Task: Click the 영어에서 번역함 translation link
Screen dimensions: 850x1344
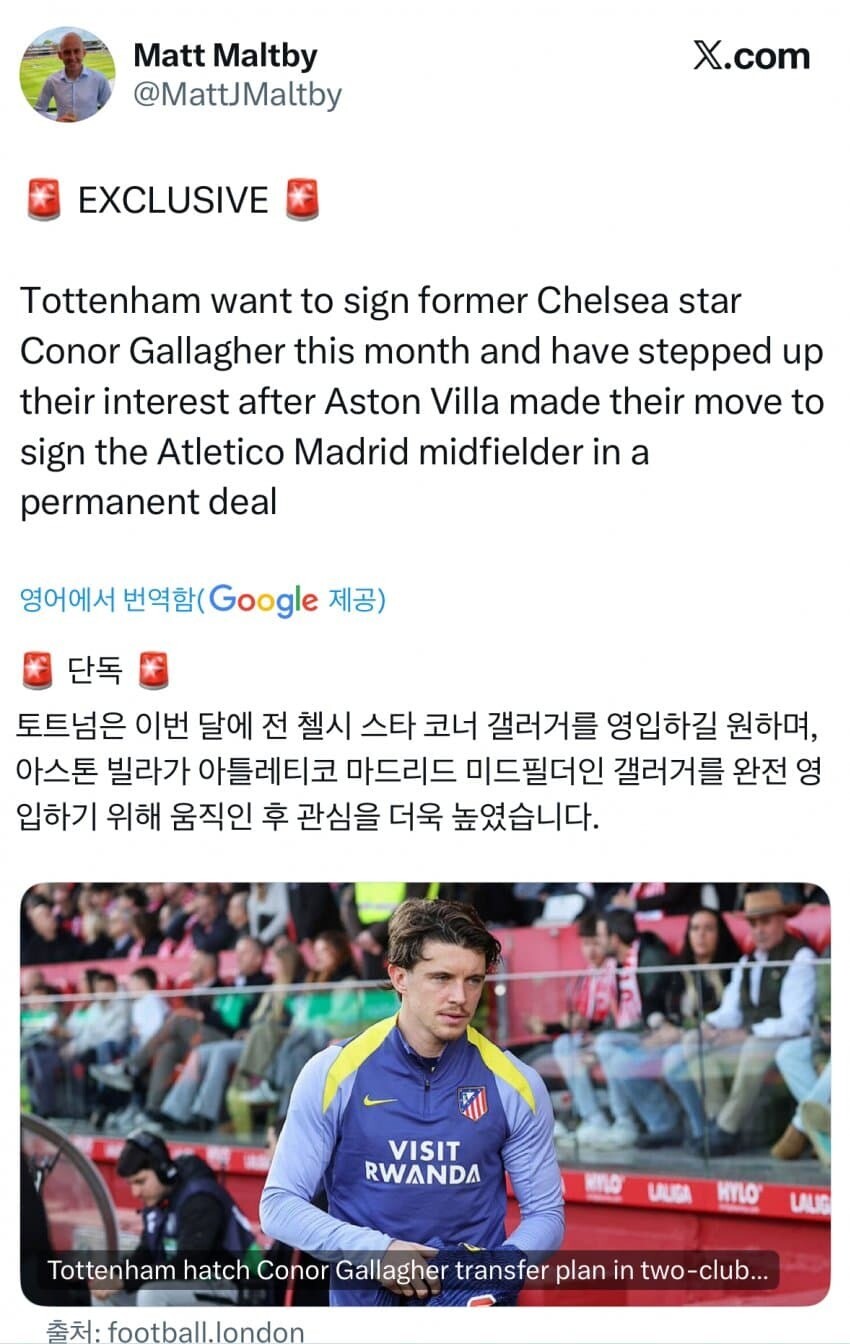Action: pos(107,600)
